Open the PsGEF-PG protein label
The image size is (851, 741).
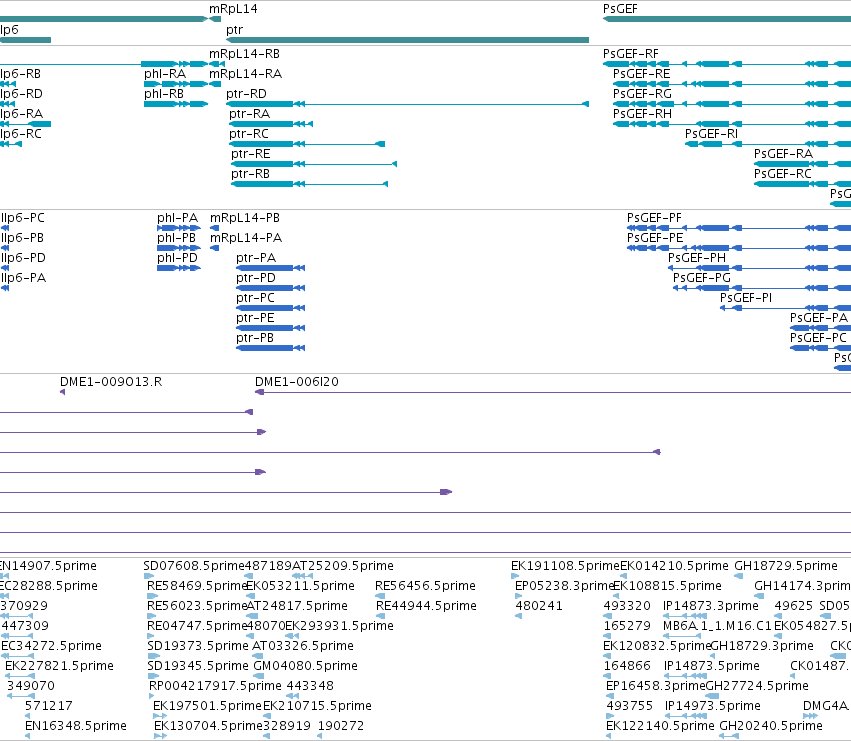coord(702,279)
